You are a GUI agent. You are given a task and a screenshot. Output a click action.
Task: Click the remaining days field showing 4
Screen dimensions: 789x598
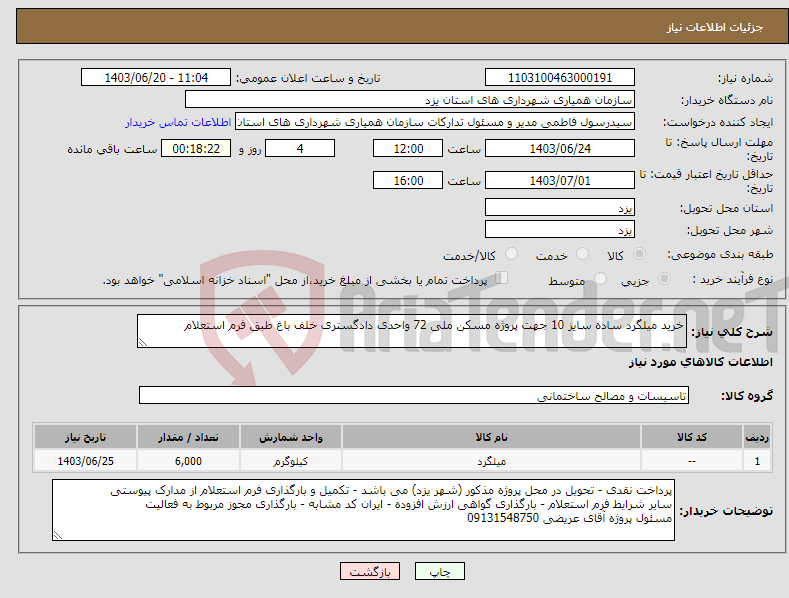[300, 148]
